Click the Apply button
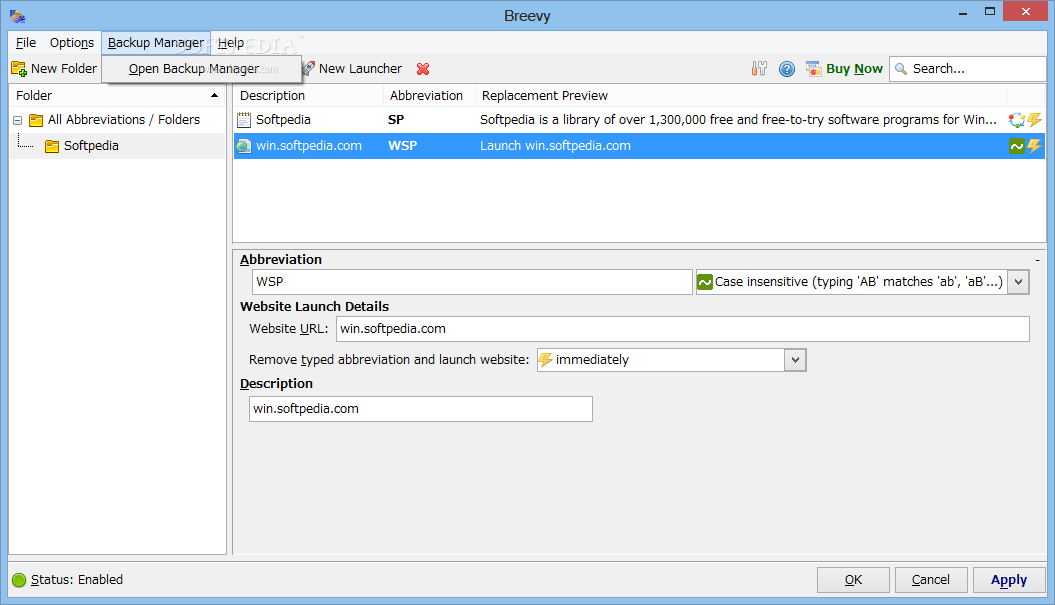 (1009, 580)
